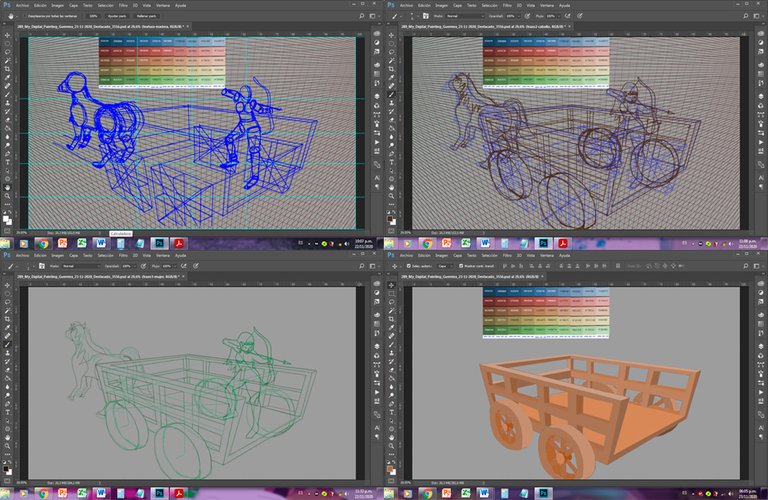Viewport: 768px width, 500px height.
Task: Select the Eyedropper tool in green sketch window
Action: tap(7, 327)
